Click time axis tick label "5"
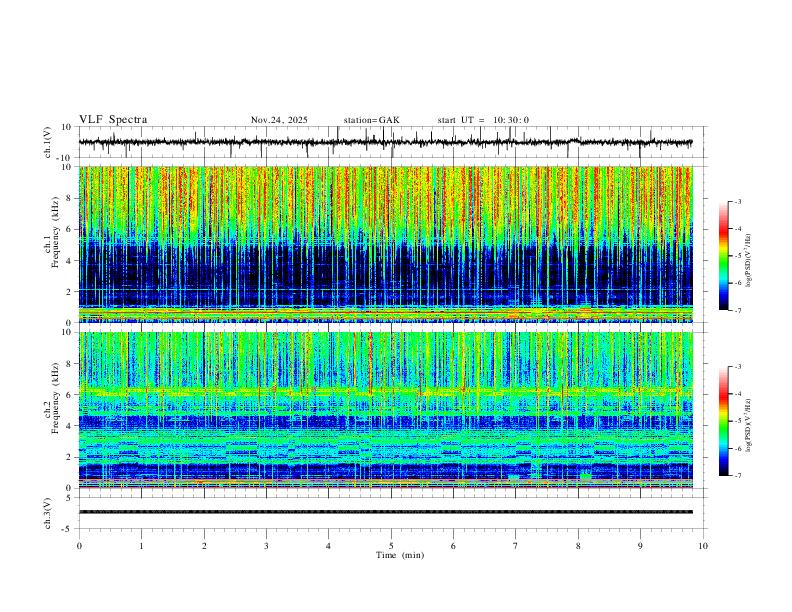792x612 pixels. 391,546
